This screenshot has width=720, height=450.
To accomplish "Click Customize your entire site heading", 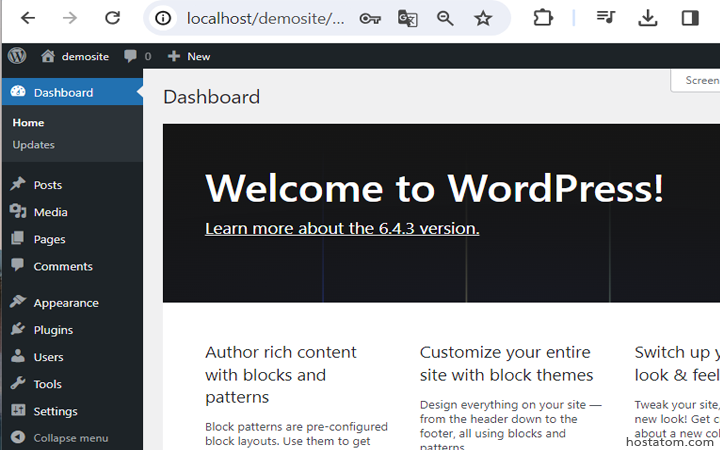I will tap(506, 364).
